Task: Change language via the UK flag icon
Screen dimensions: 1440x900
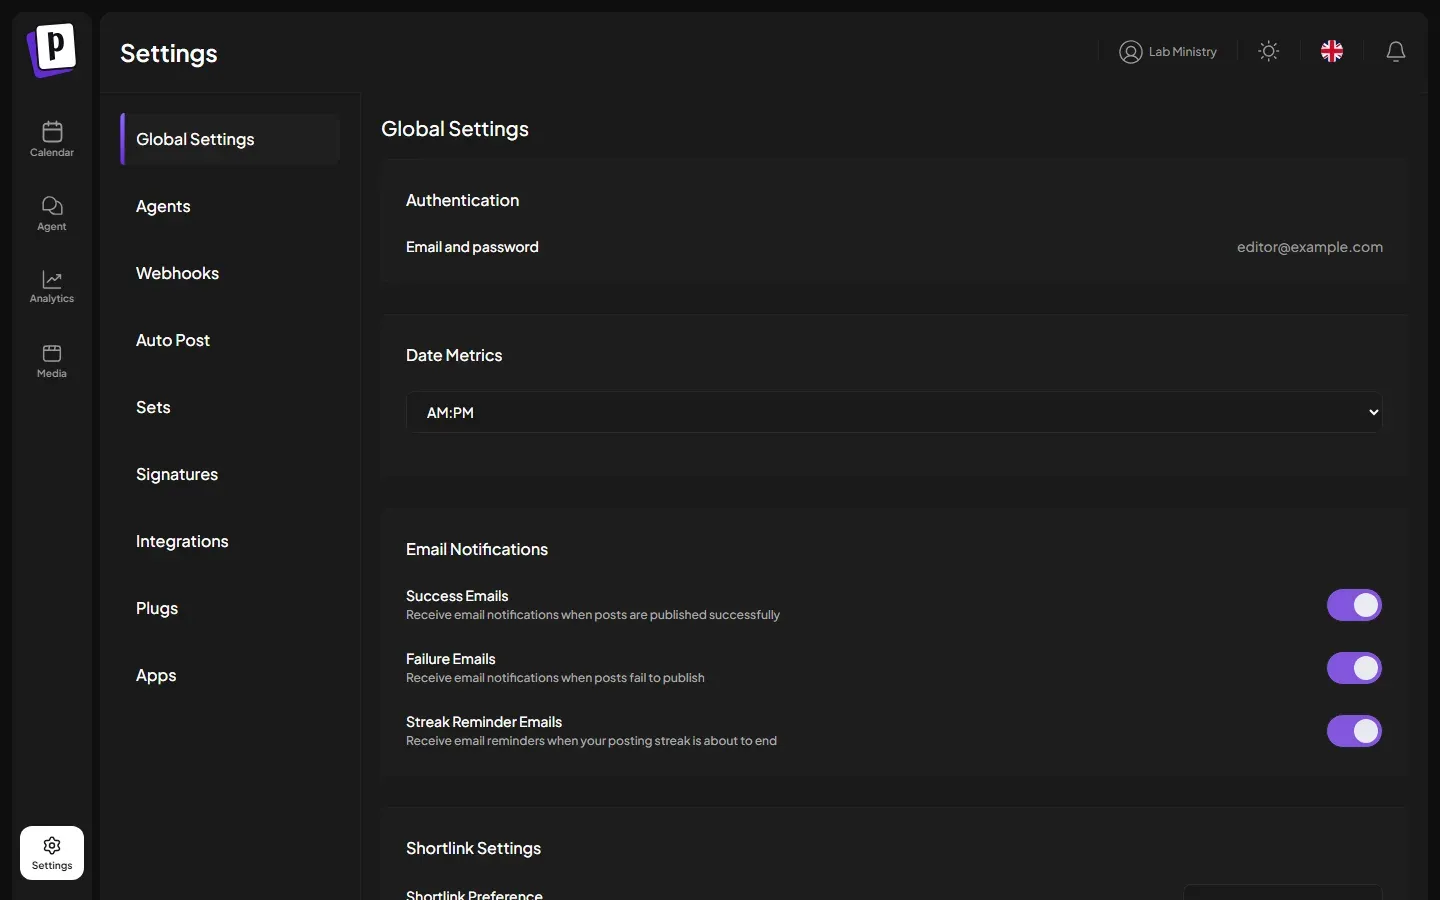Action: [x=1332, y=51]
